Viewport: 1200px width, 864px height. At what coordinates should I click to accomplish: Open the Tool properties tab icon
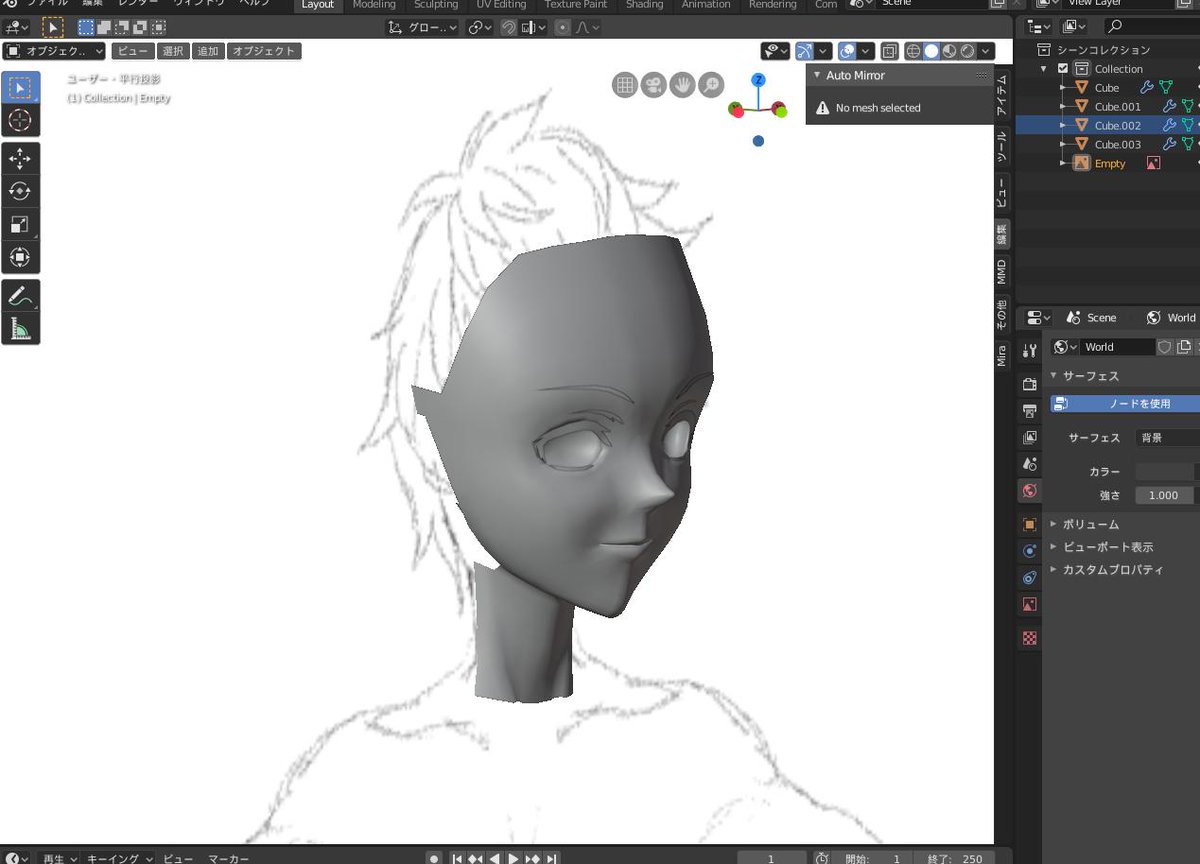tap(1030, 350)
